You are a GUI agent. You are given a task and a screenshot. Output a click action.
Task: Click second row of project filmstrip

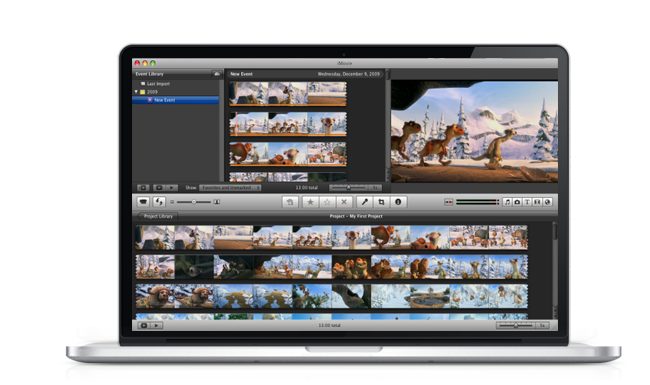(332, 267)
